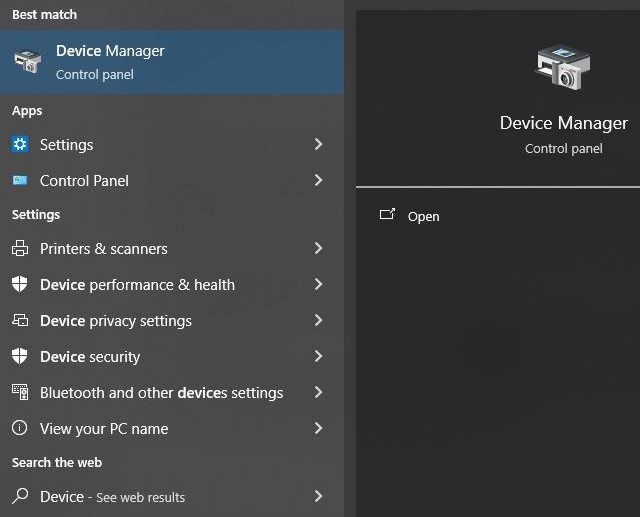Select the Control Panel app result
Viewport: 640px width, 517px height.
(172, 180)
